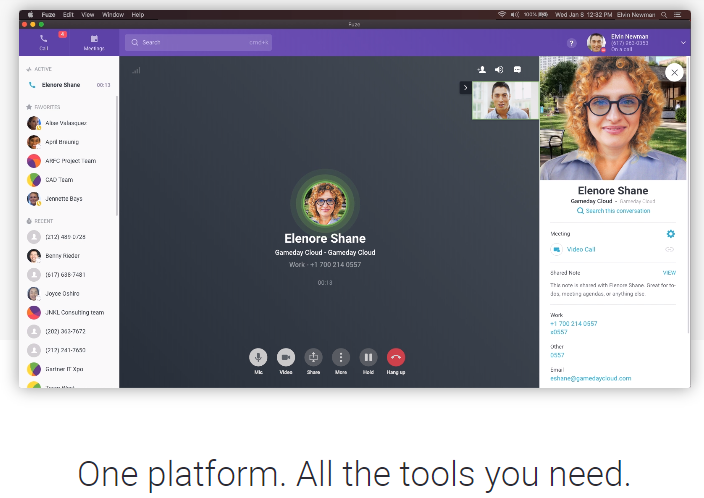The width and height of the screenshot is (704, 498).
Task: Expand the Elvin Newman profile dropdown
Action: pyautogui.click(x=683, y=43)
